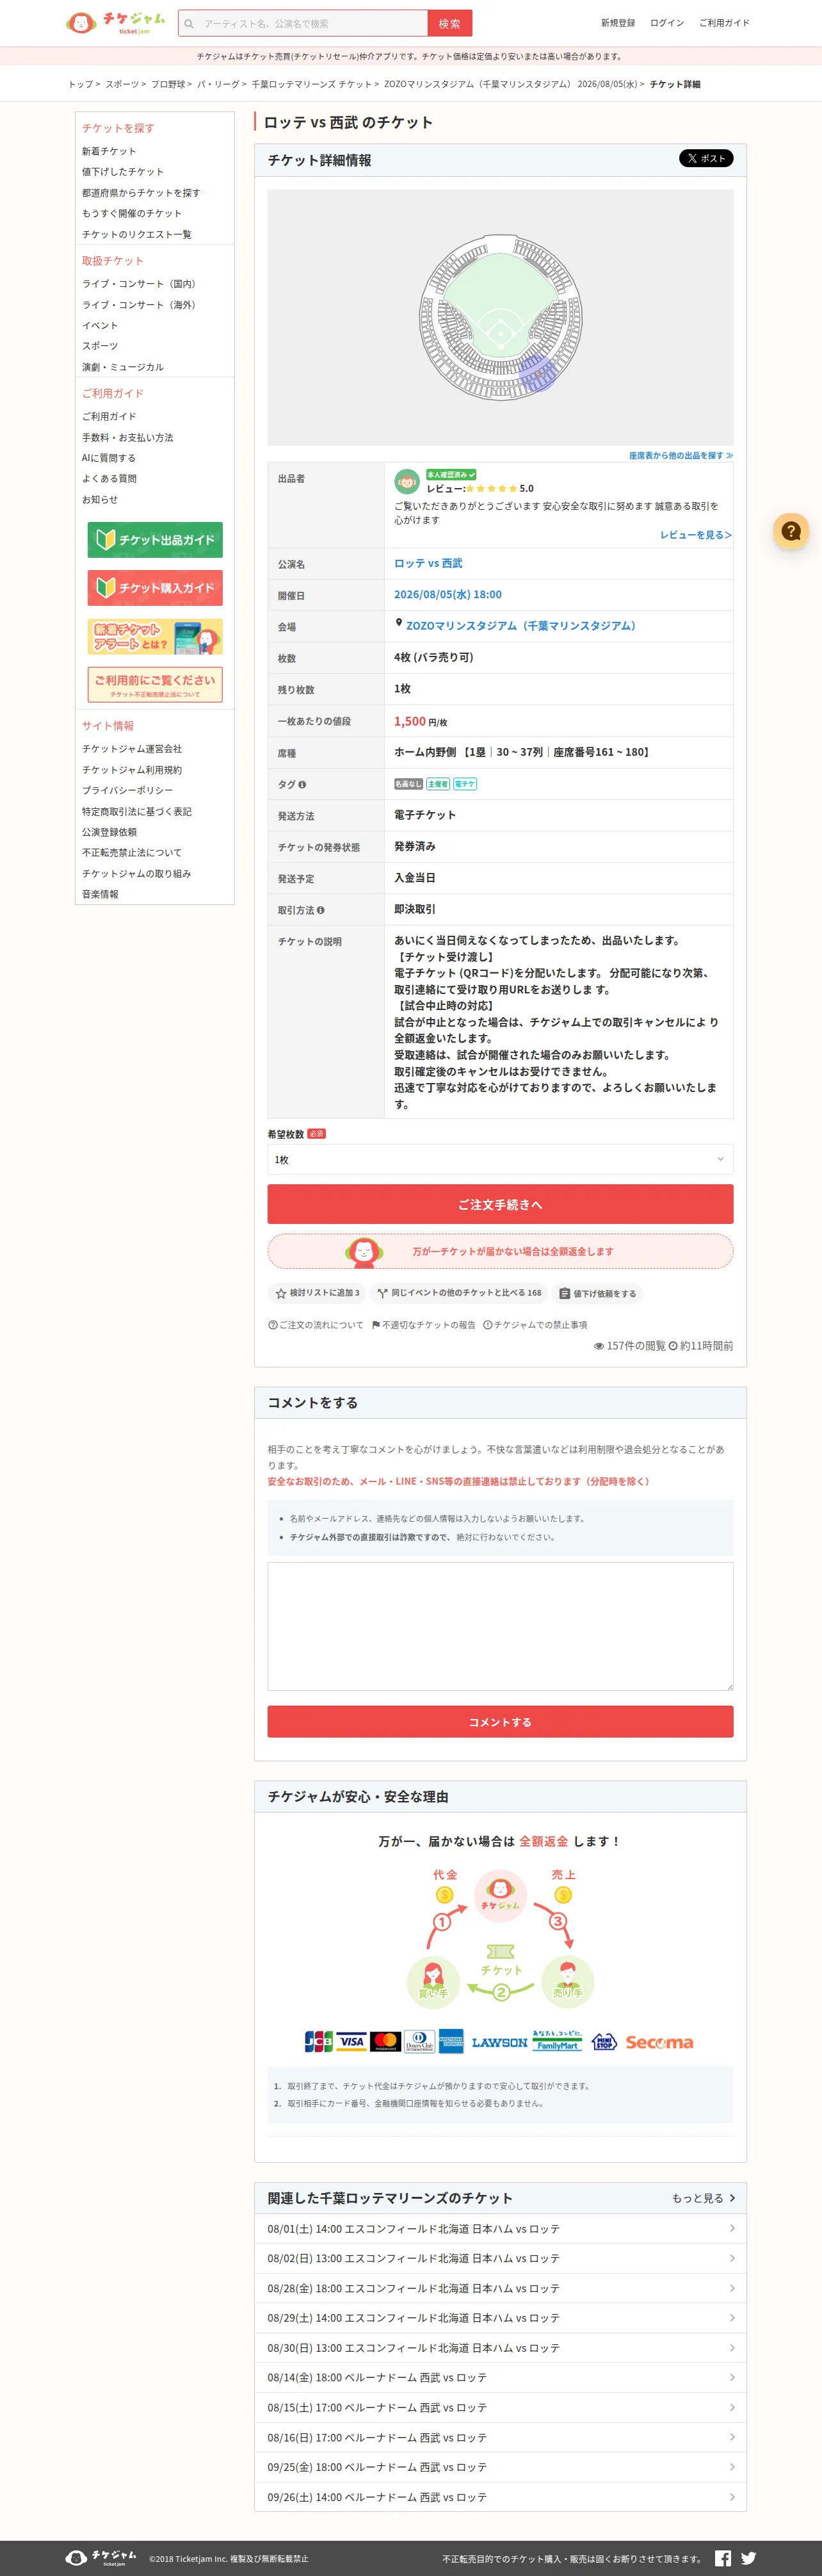This screenshot has width=822, height=2576.
Task: Select よくある質問 in the sidebar
Action: point(109,479)
